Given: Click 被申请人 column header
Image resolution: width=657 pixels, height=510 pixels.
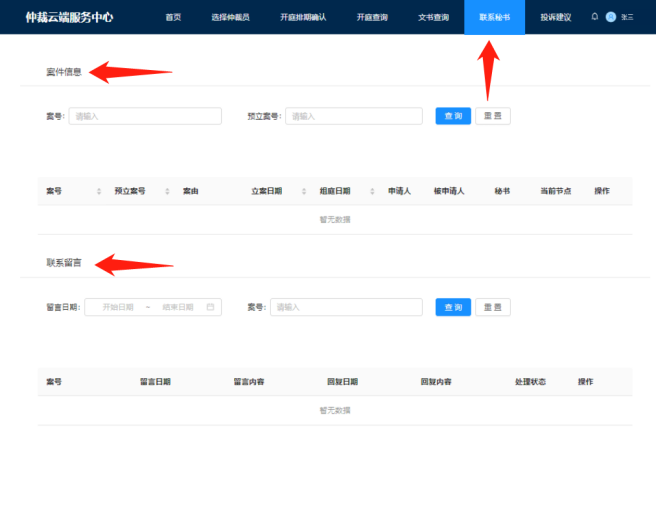Looking at the screenshot, I should pyautogui.click(x=449, y=191).
